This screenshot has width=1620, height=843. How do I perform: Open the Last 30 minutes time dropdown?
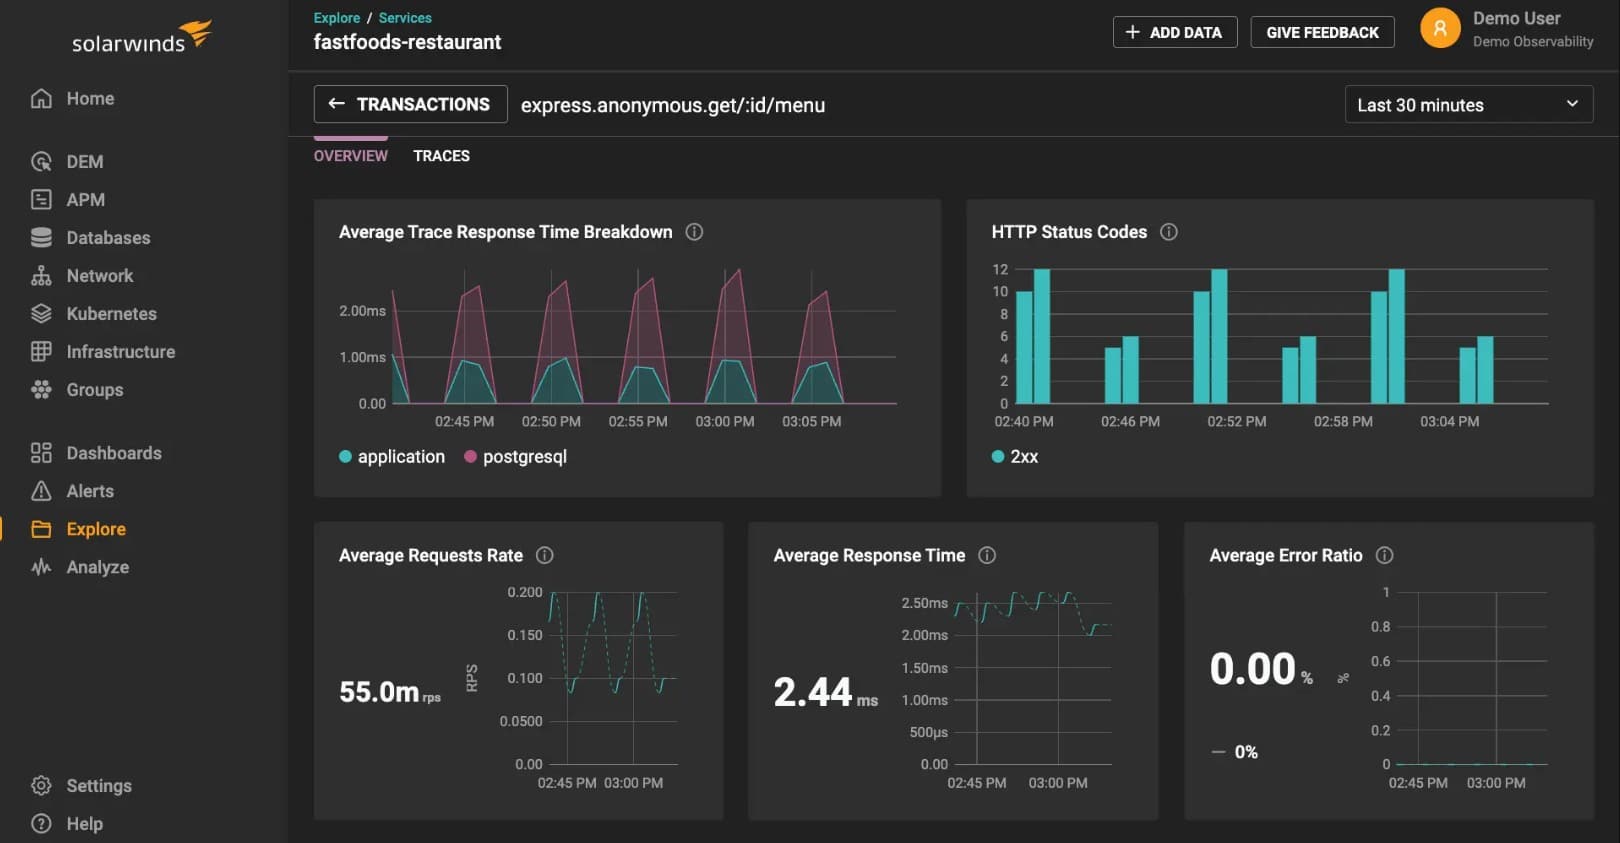pyautogui.click(x=1468, y=104)
